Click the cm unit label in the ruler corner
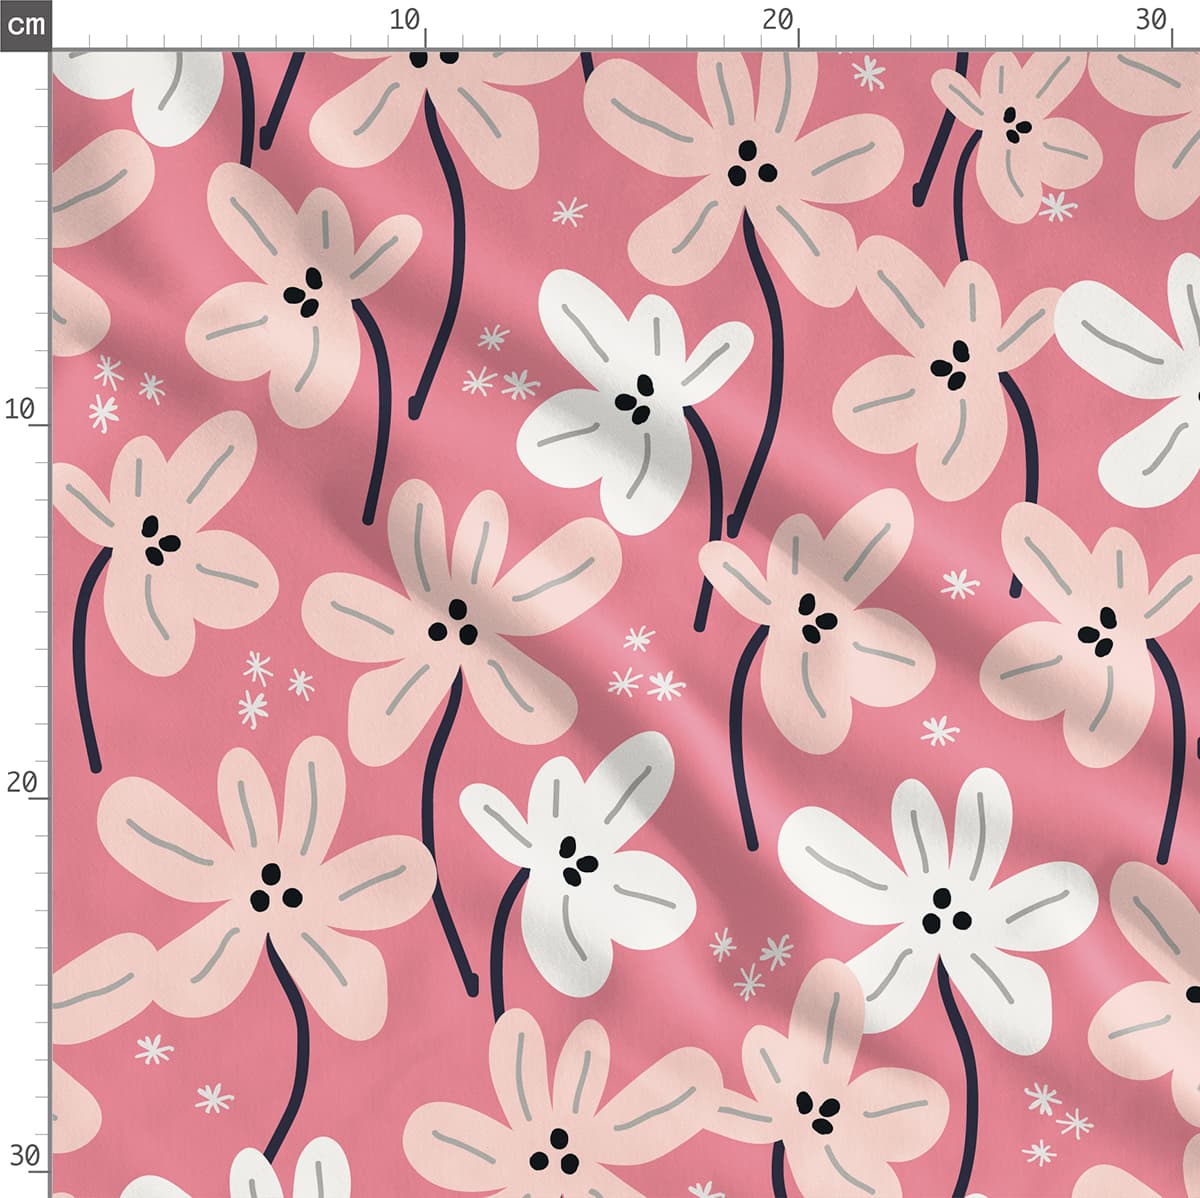The image size is (1200, 1198). click(25, 24)
